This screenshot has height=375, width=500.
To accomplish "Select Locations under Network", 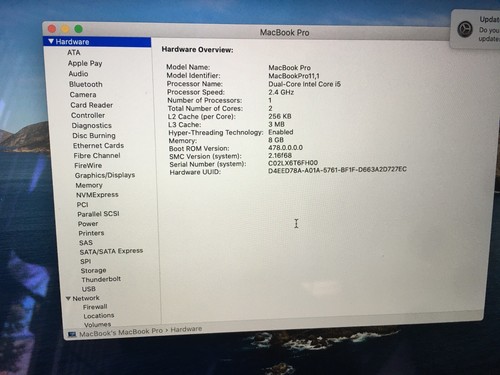I will pos(99,316).
